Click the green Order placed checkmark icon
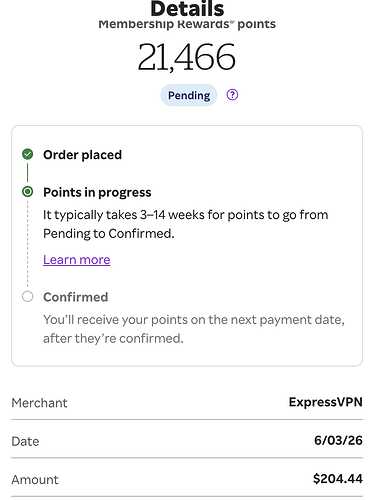The height and width of the screenshot is (500, 376). pyautogui.click(x=28, y=154)
